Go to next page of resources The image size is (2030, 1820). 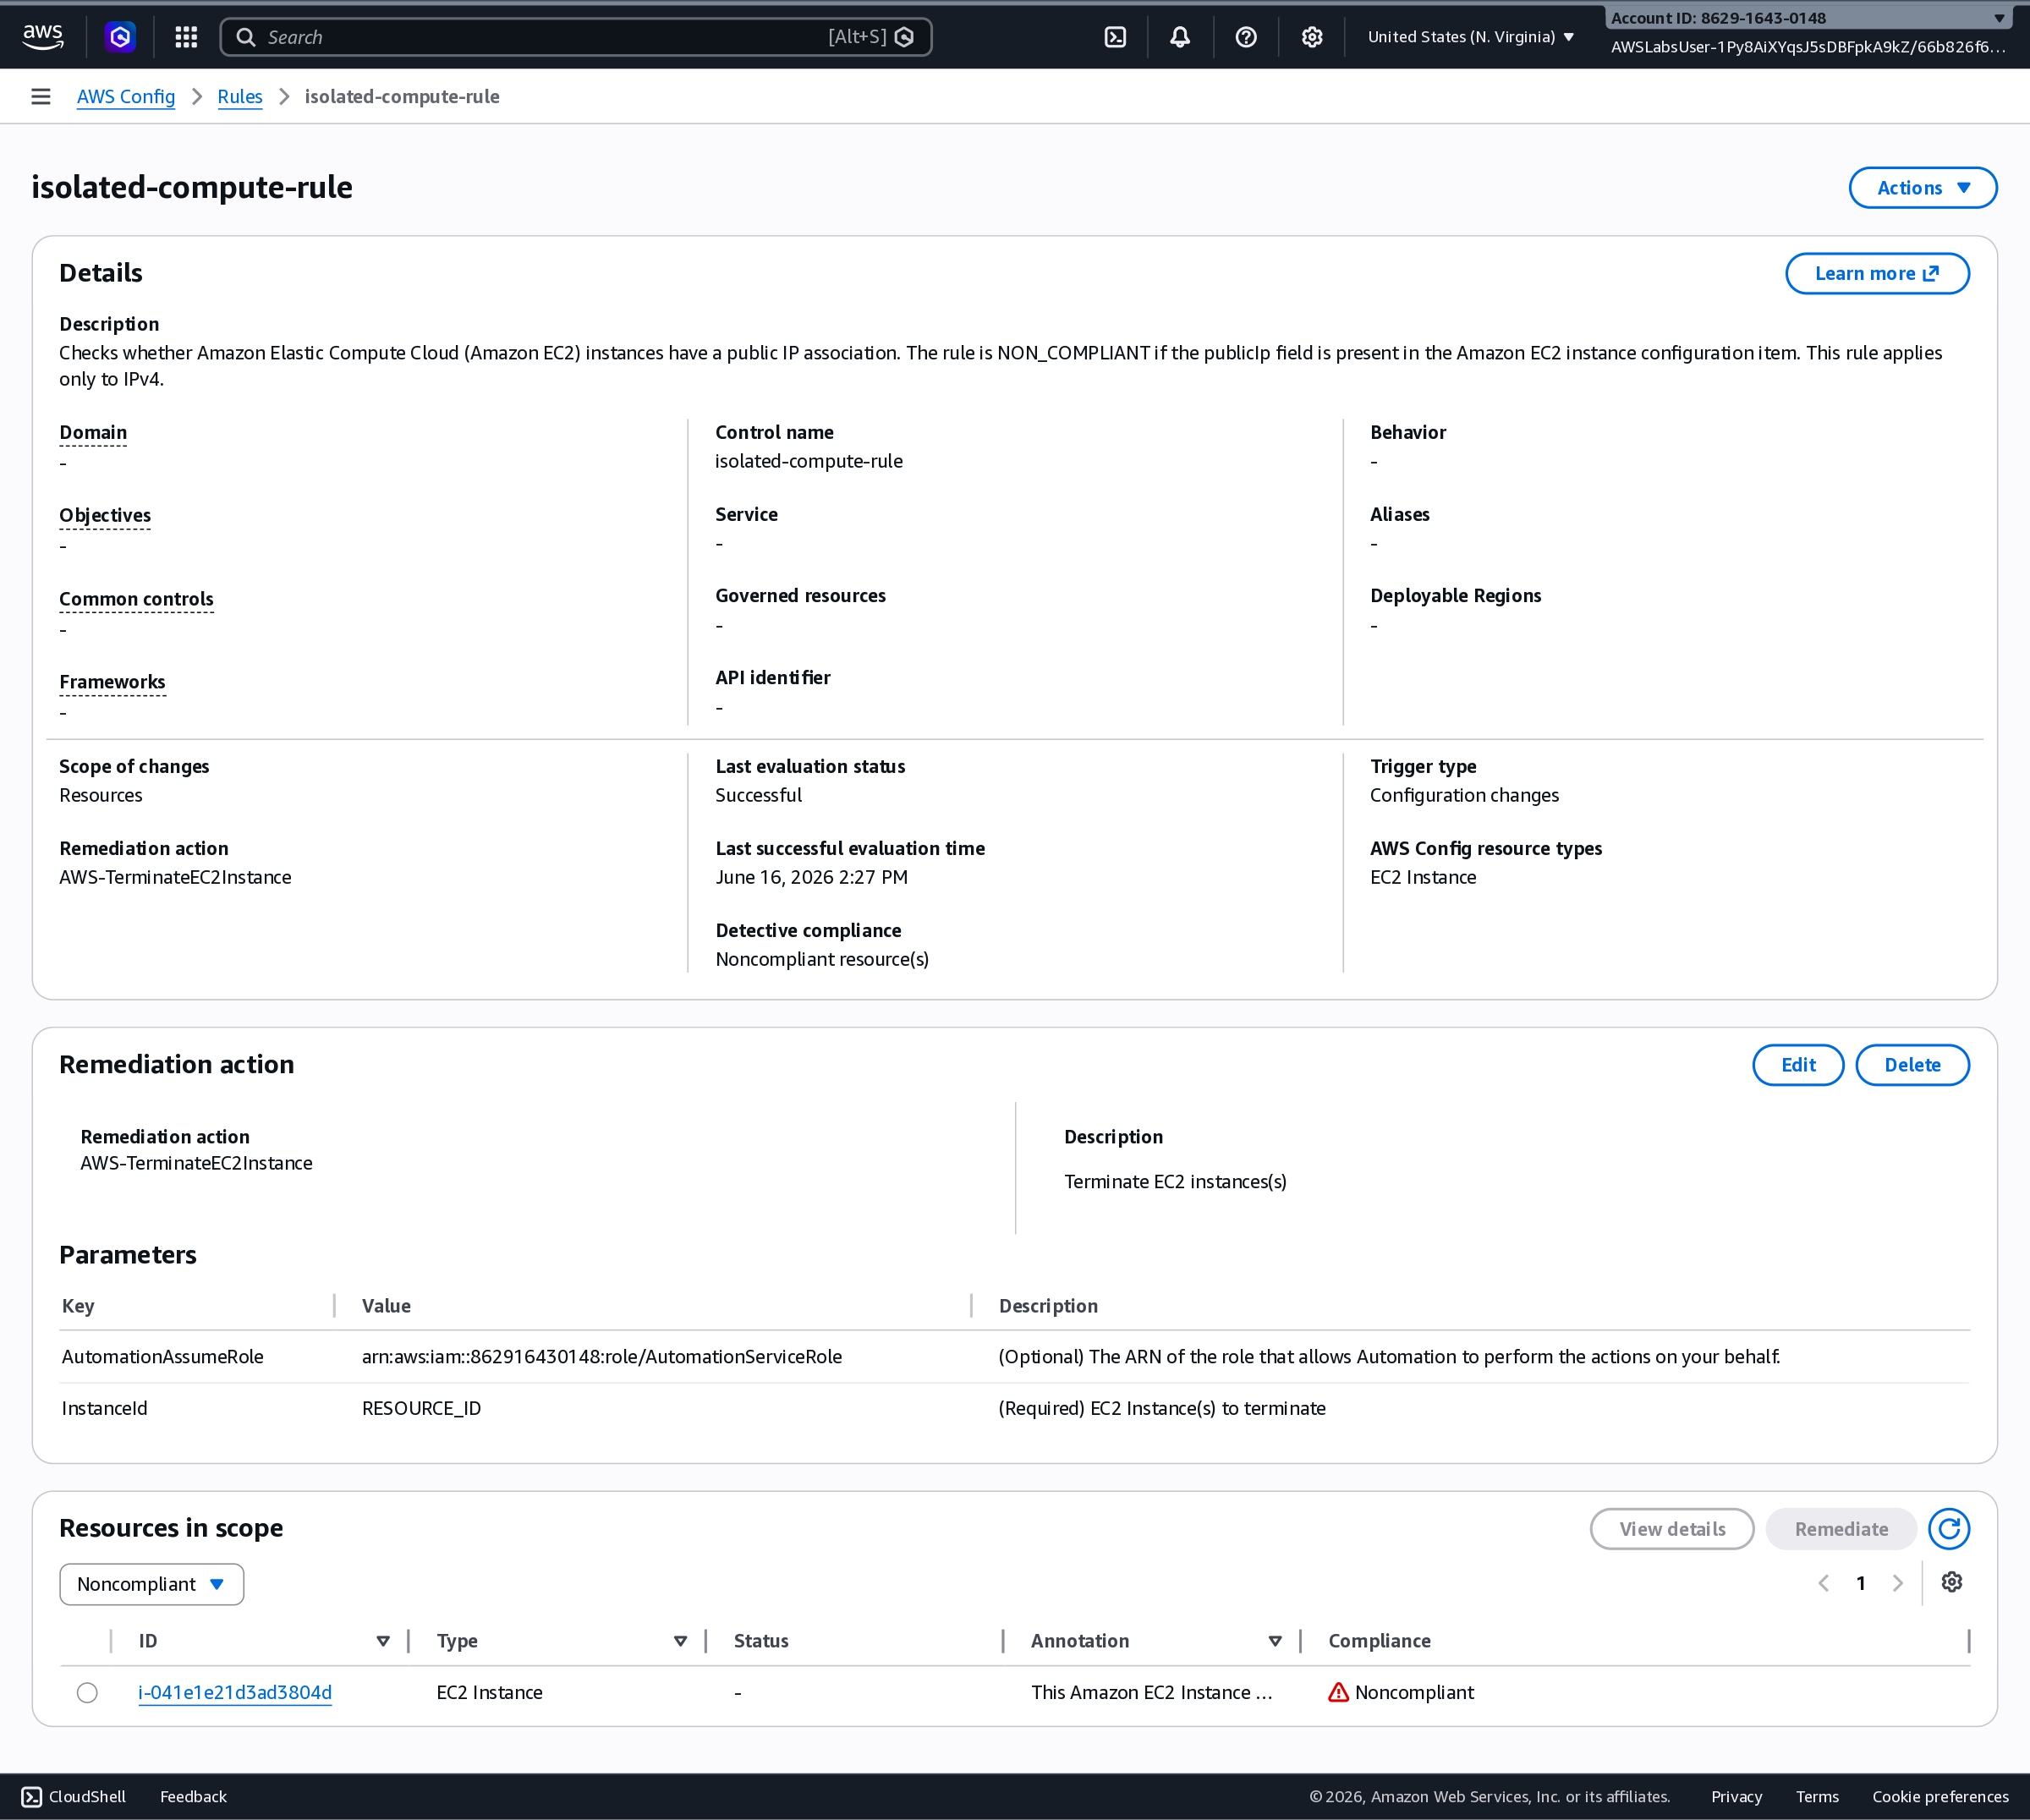point(1897,1583)
